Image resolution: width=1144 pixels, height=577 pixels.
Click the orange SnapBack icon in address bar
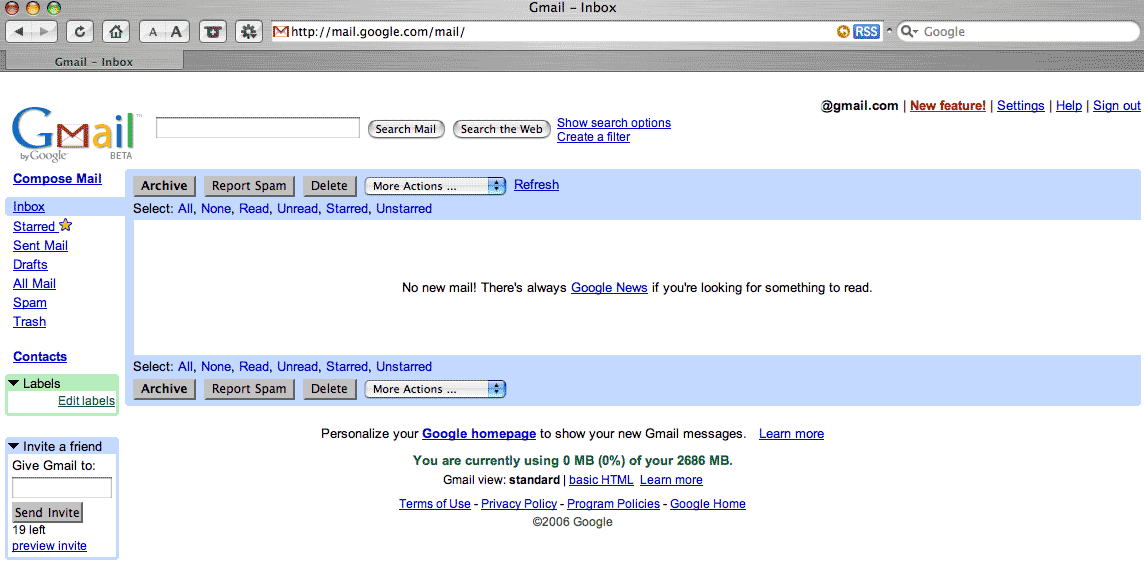click(843, 31)
